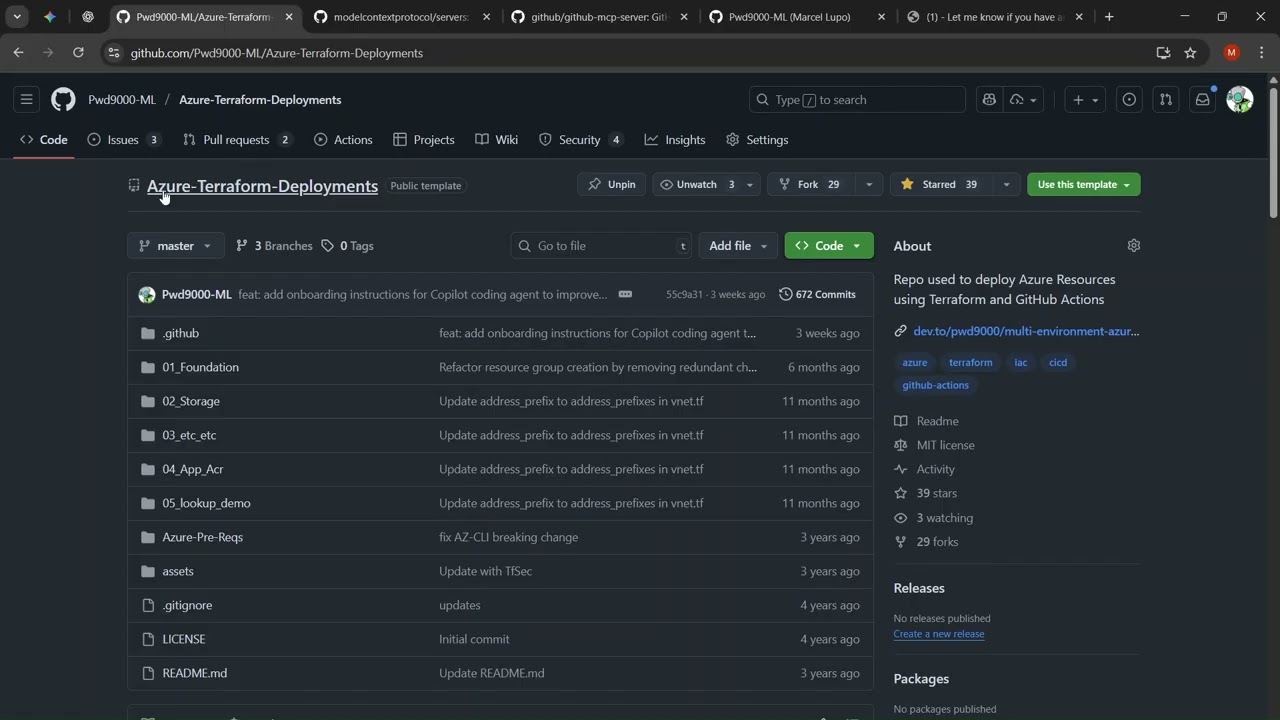Open the notifications inbox icon
This screenshot has height=720, width=1280.
(x=1203, y=100)
